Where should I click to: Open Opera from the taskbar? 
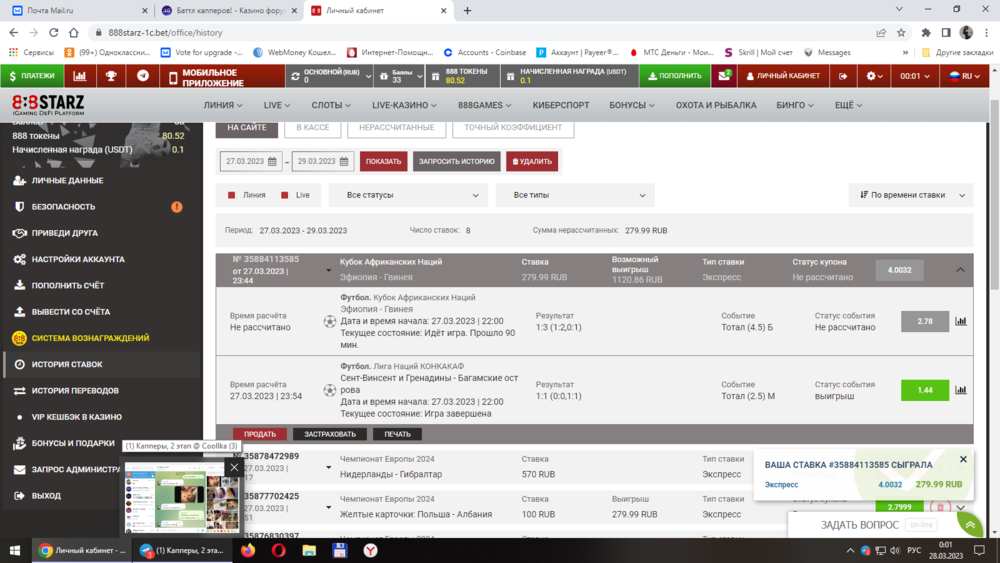(x=279, y=550)
